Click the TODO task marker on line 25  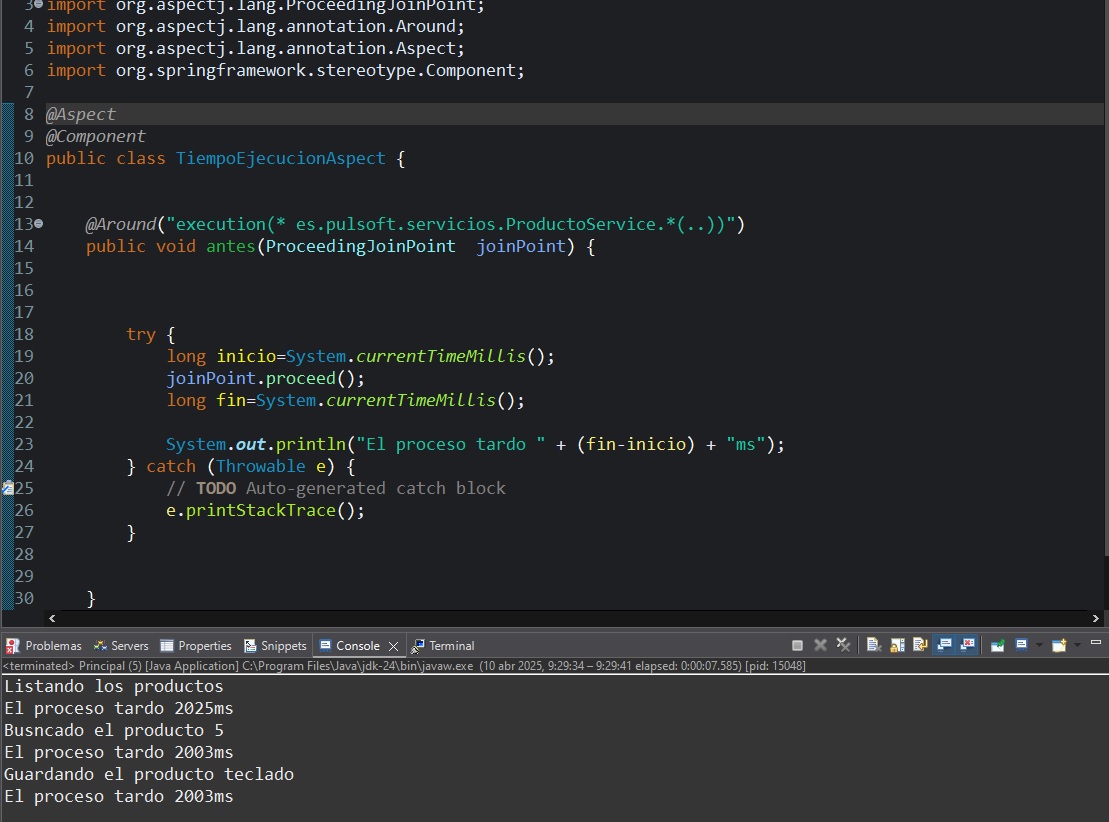click(x=8, y=488)
